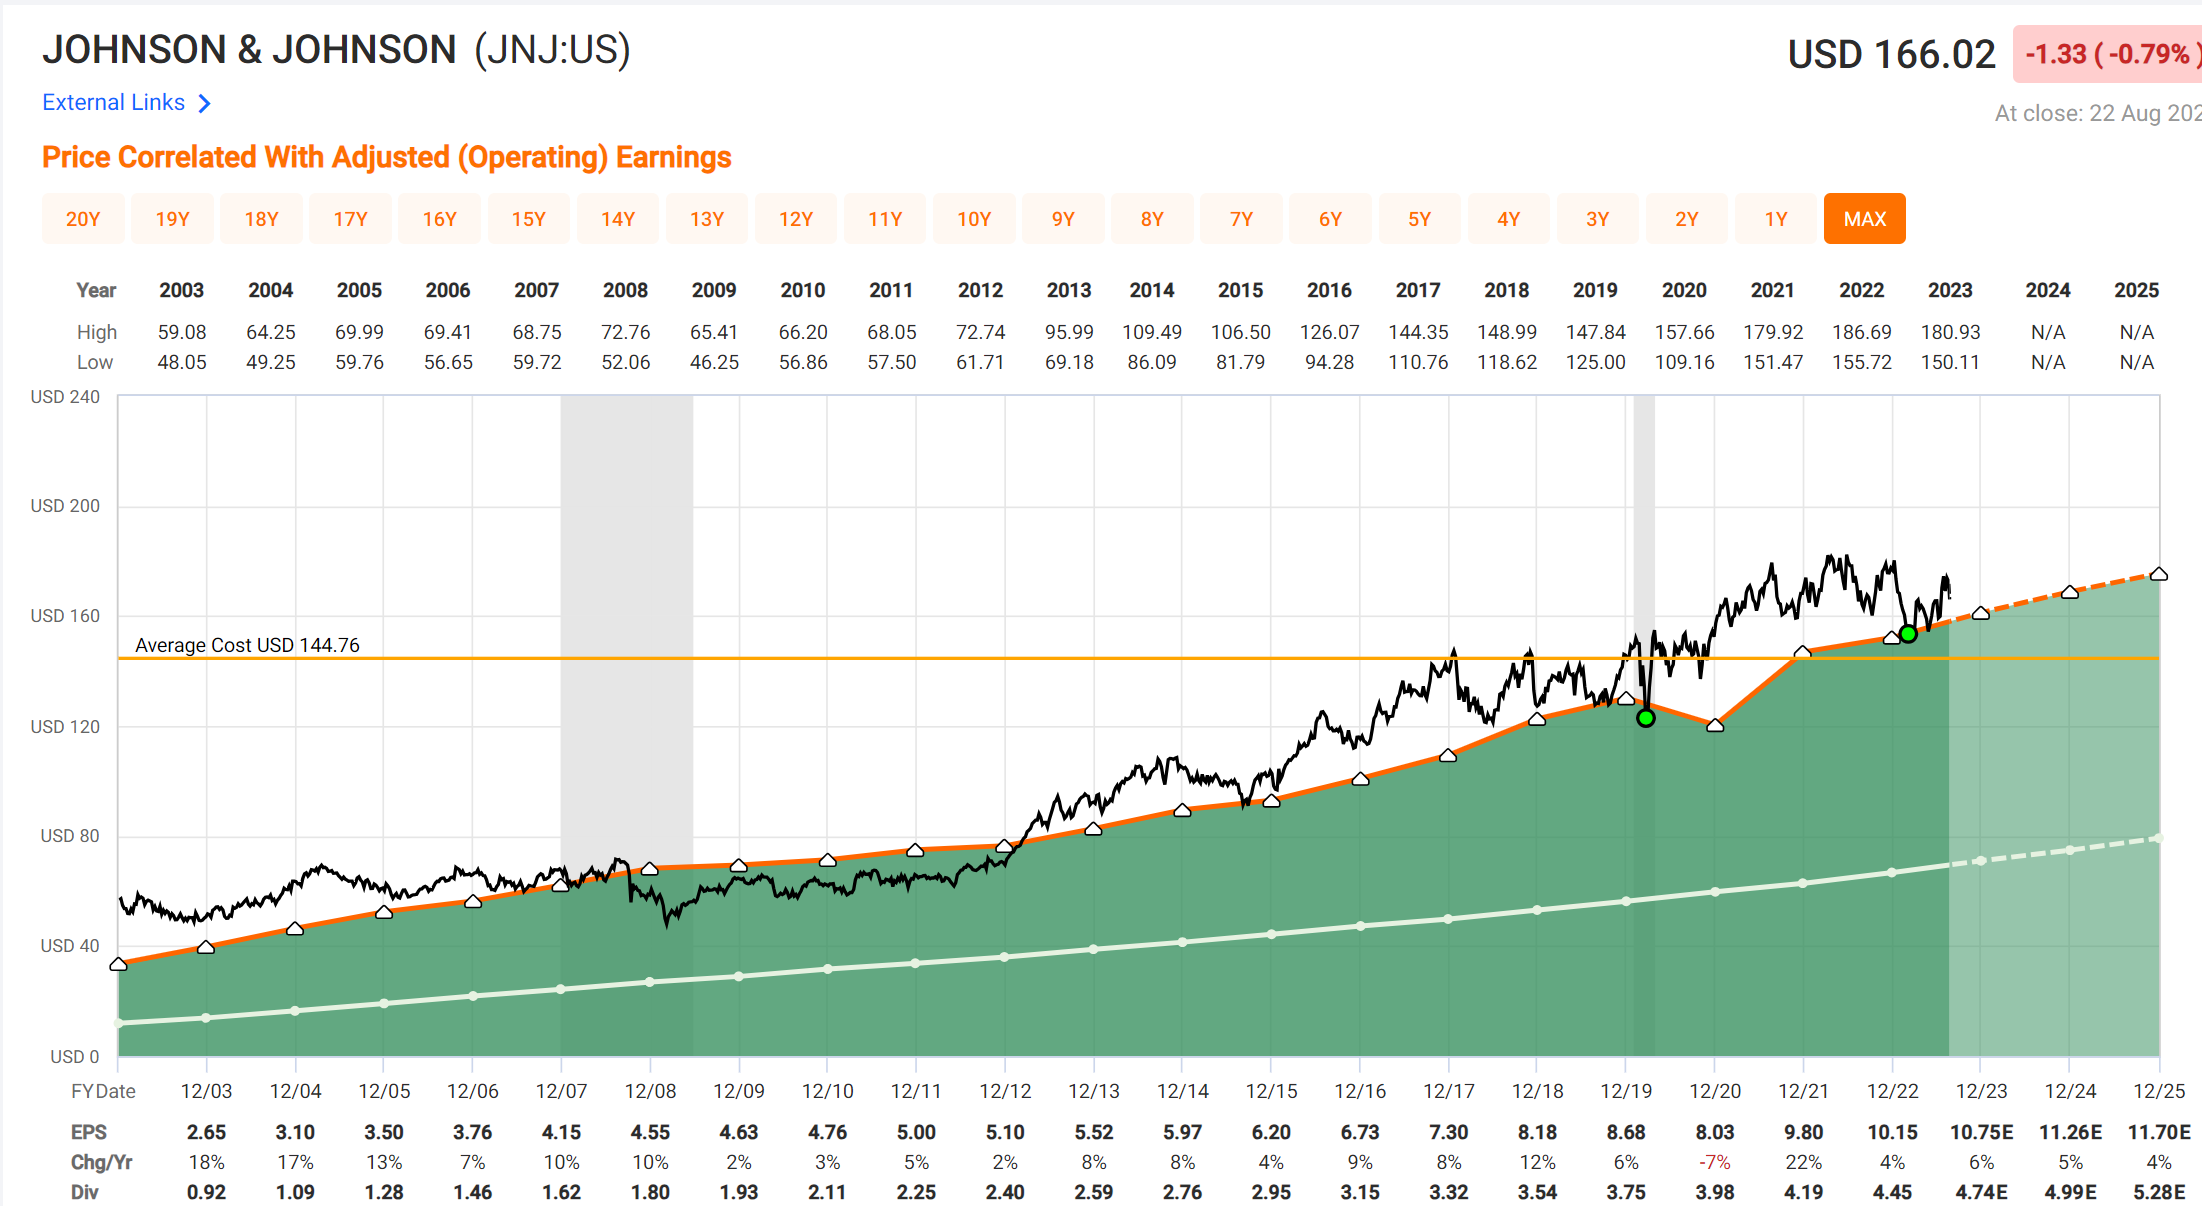Click the green marker dot near 12/22

click(x=1908, y=634)
